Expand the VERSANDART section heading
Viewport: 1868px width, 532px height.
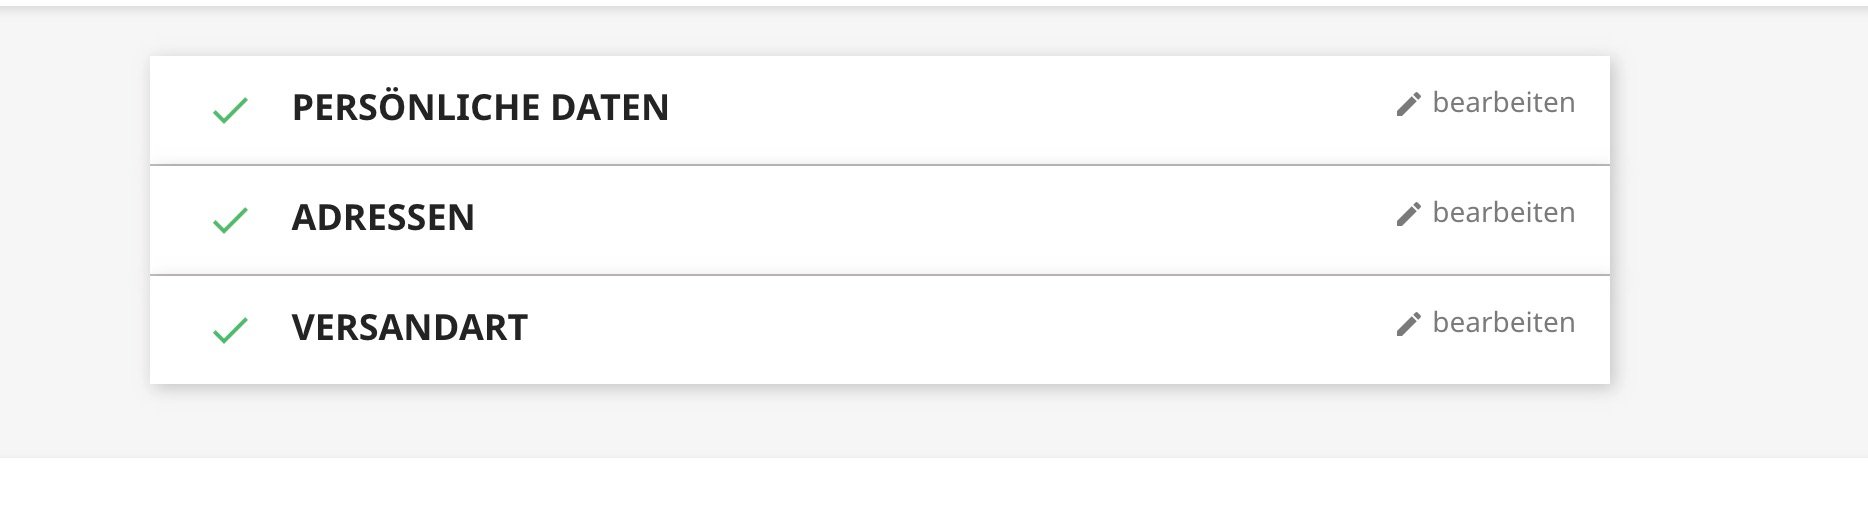(x=409, y=328)
